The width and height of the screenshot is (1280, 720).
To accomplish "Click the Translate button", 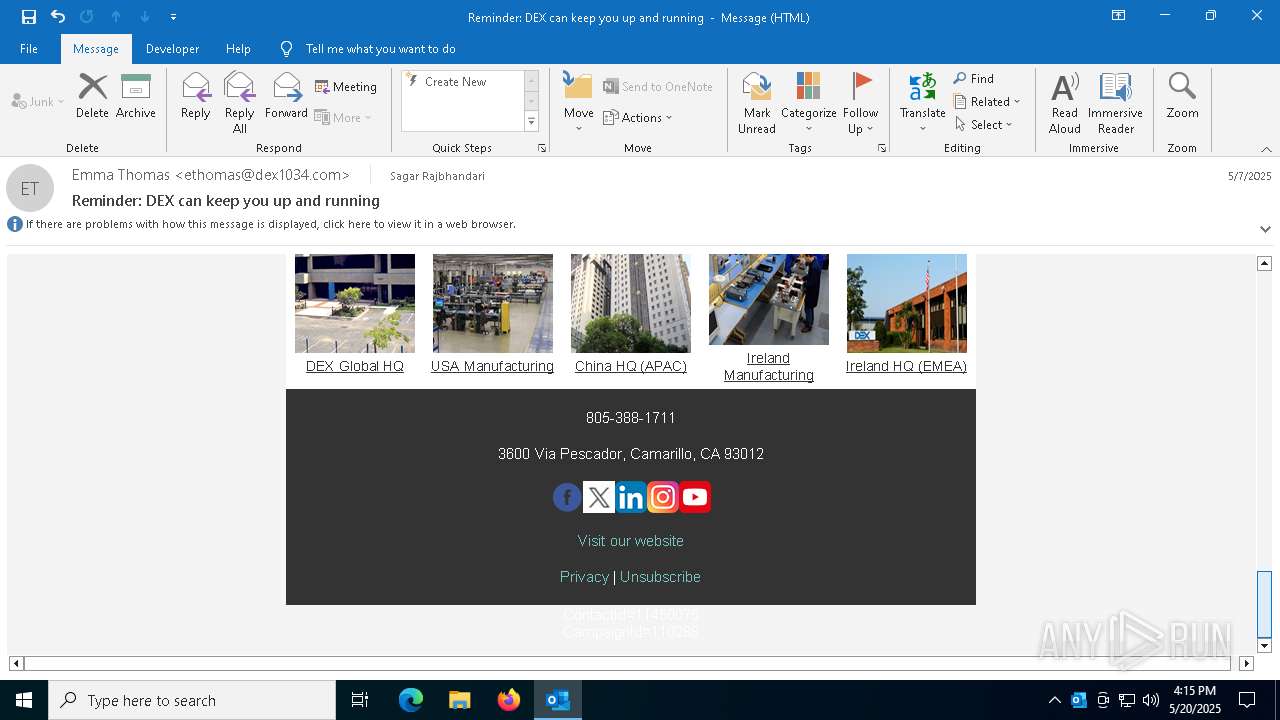I will [923, 103].
